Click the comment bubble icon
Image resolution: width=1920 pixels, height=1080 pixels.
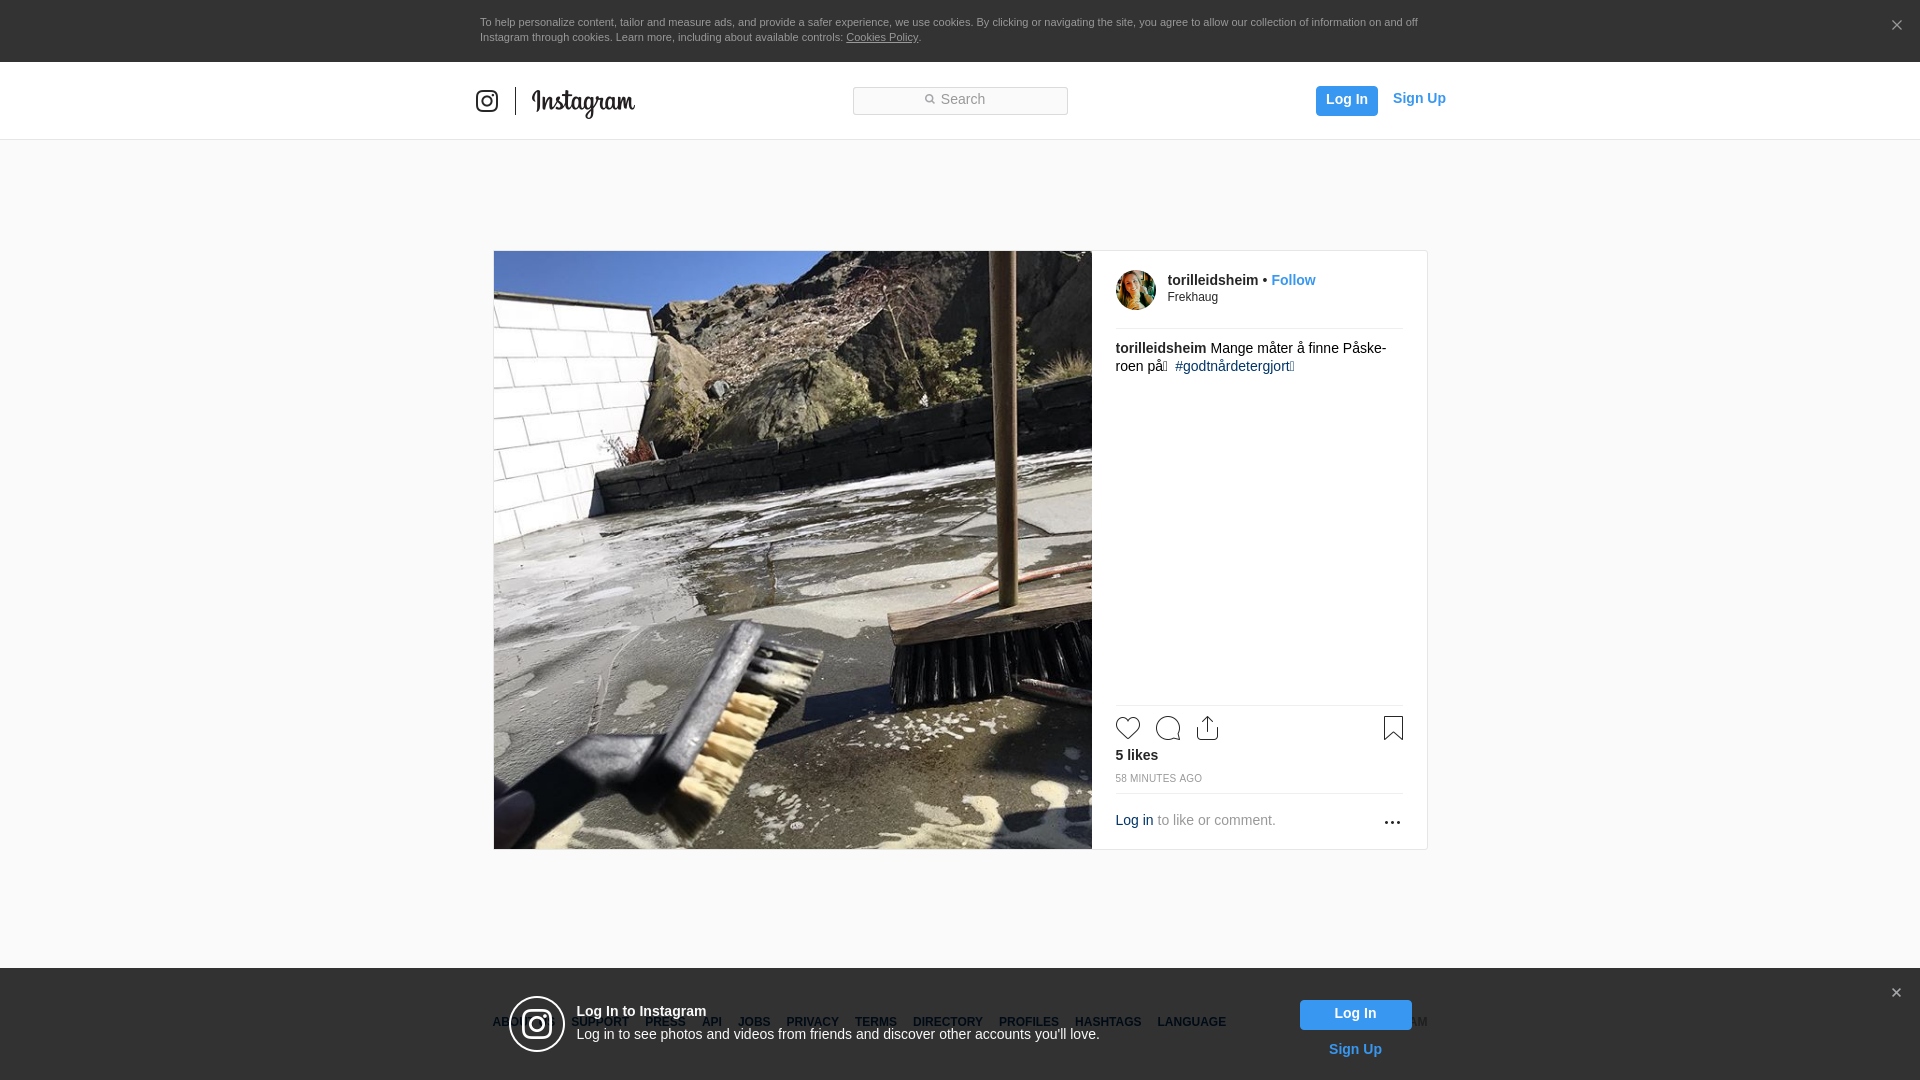click(1167, 728)
